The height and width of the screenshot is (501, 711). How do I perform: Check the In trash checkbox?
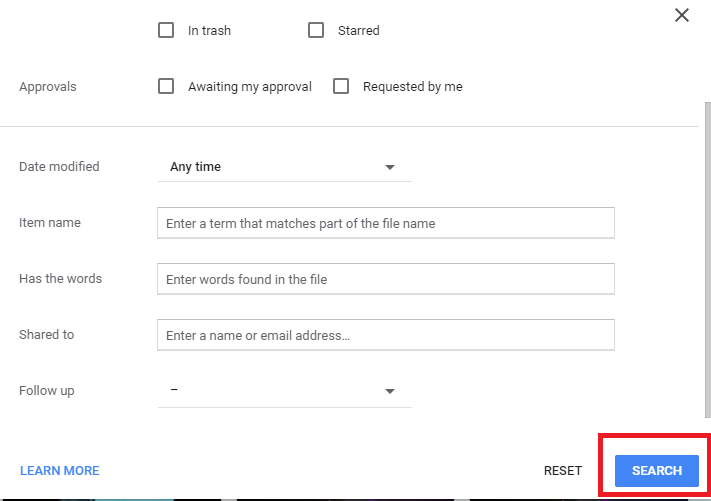click(x=166, y=30)
